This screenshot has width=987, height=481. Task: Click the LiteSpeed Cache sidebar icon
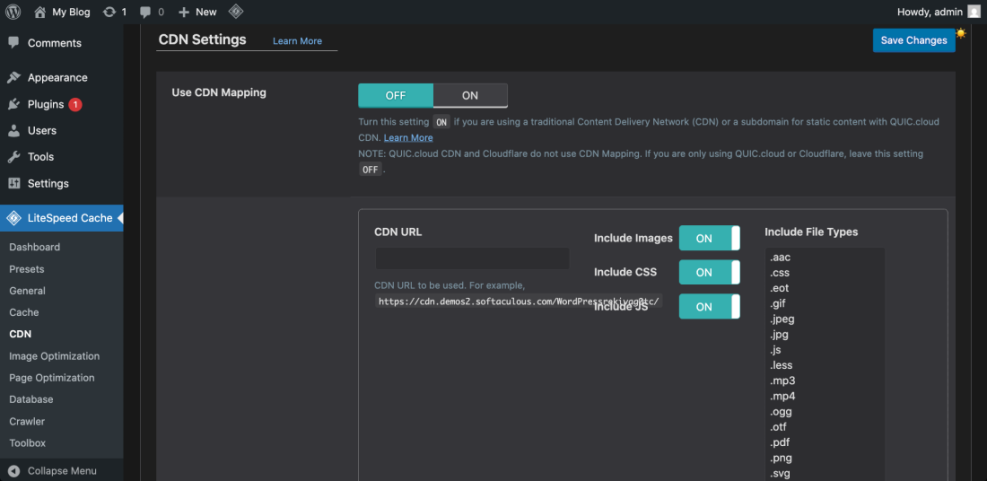(x=14, y=218)
